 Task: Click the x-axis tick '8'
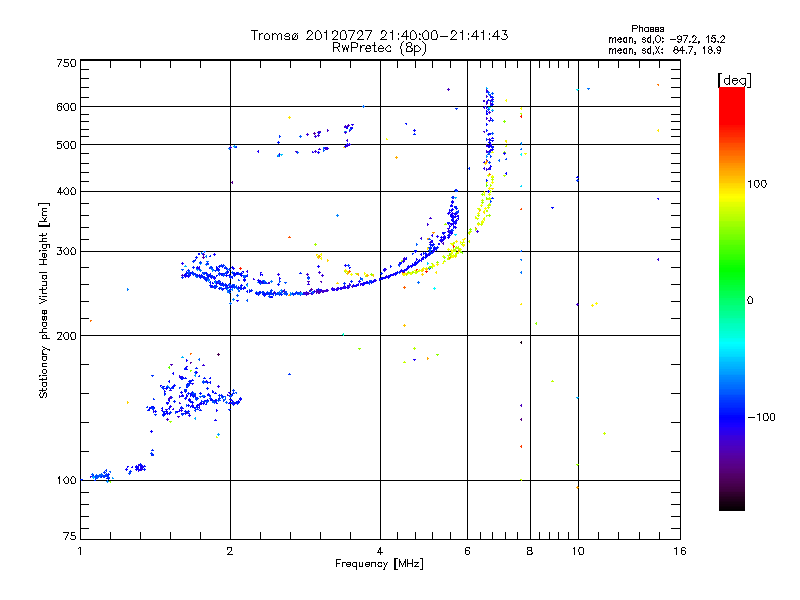tap(530, 551)
